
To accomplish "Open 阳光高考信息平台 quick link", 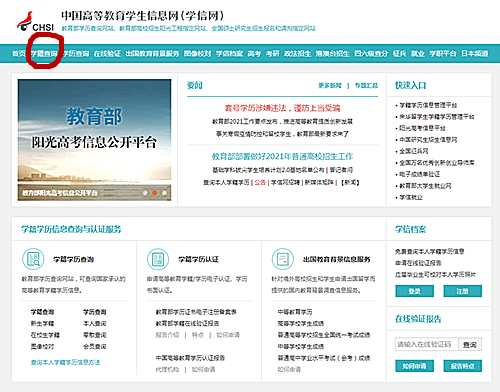I will pyautogui.click(x=422, y=128).
